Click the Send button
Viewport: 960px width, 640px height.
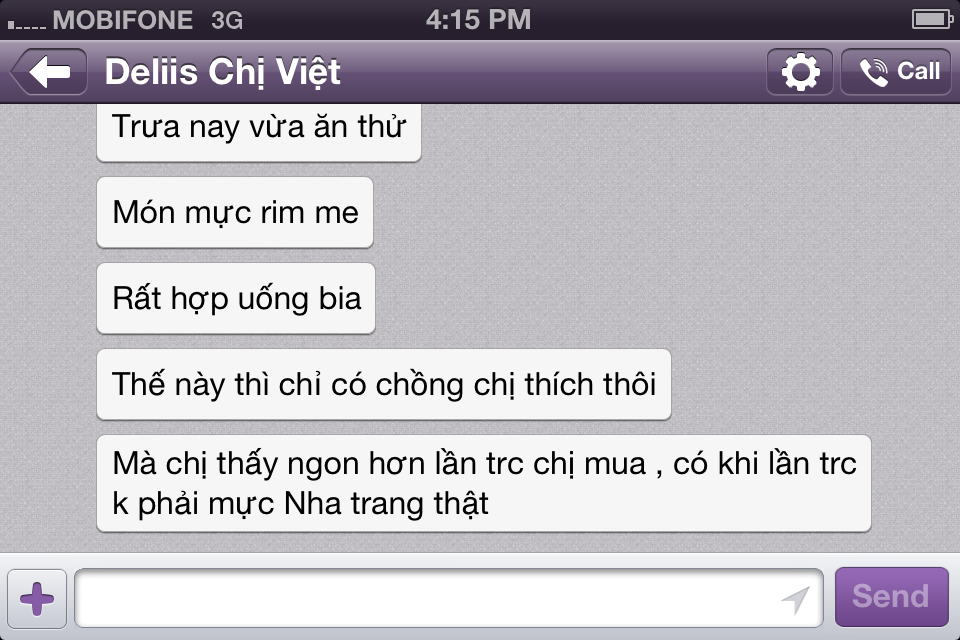(x=891, y=597)
